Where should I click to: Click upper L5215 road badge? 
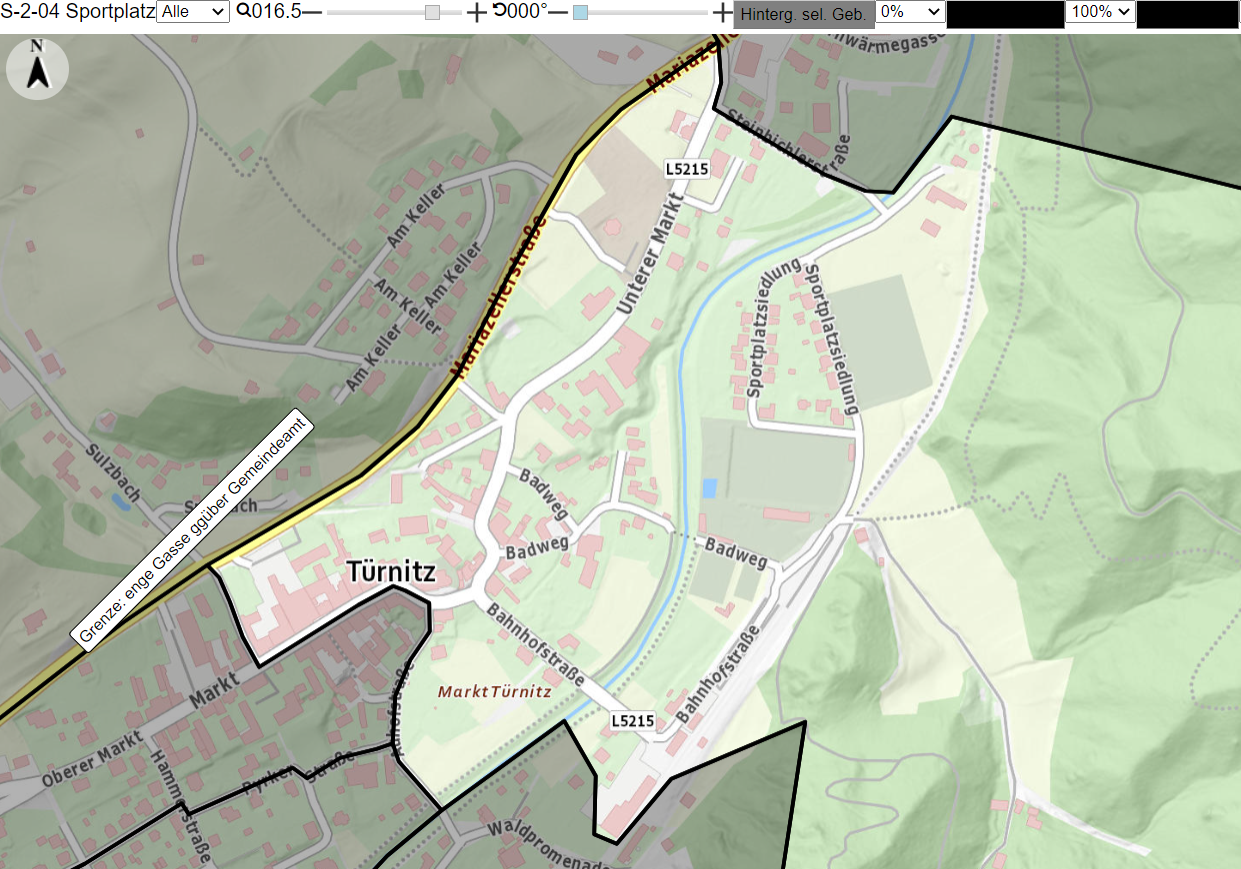click(x=687, y=169)
